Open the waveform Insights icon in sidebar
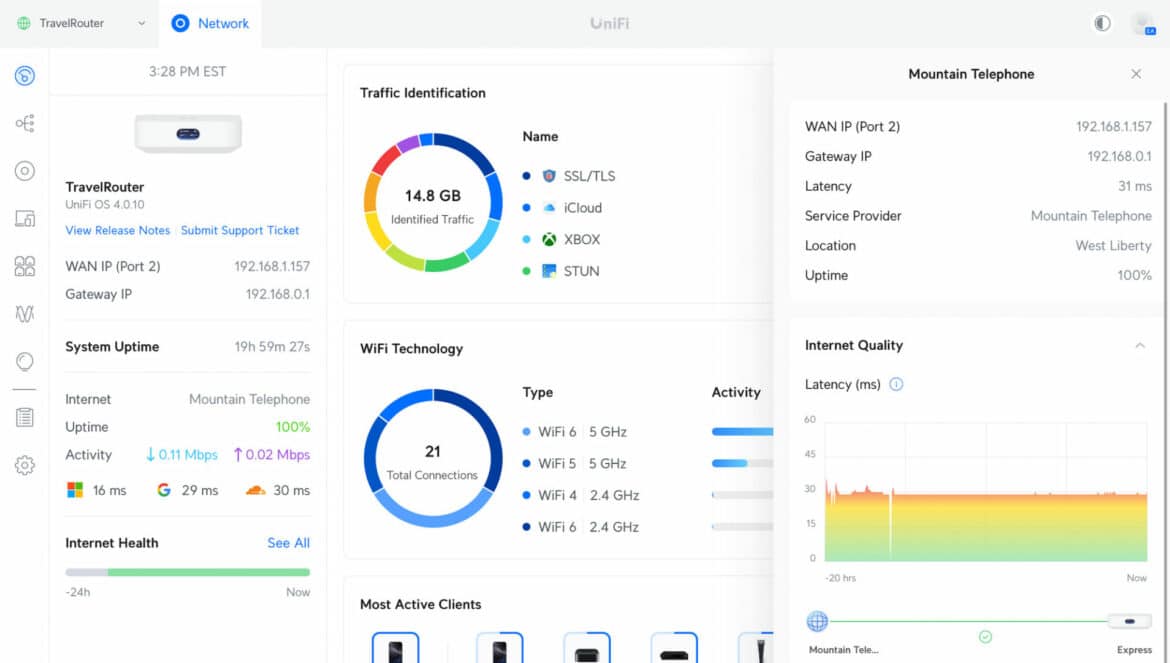The height and width of the screenshot is (663, 1170). 25,314
